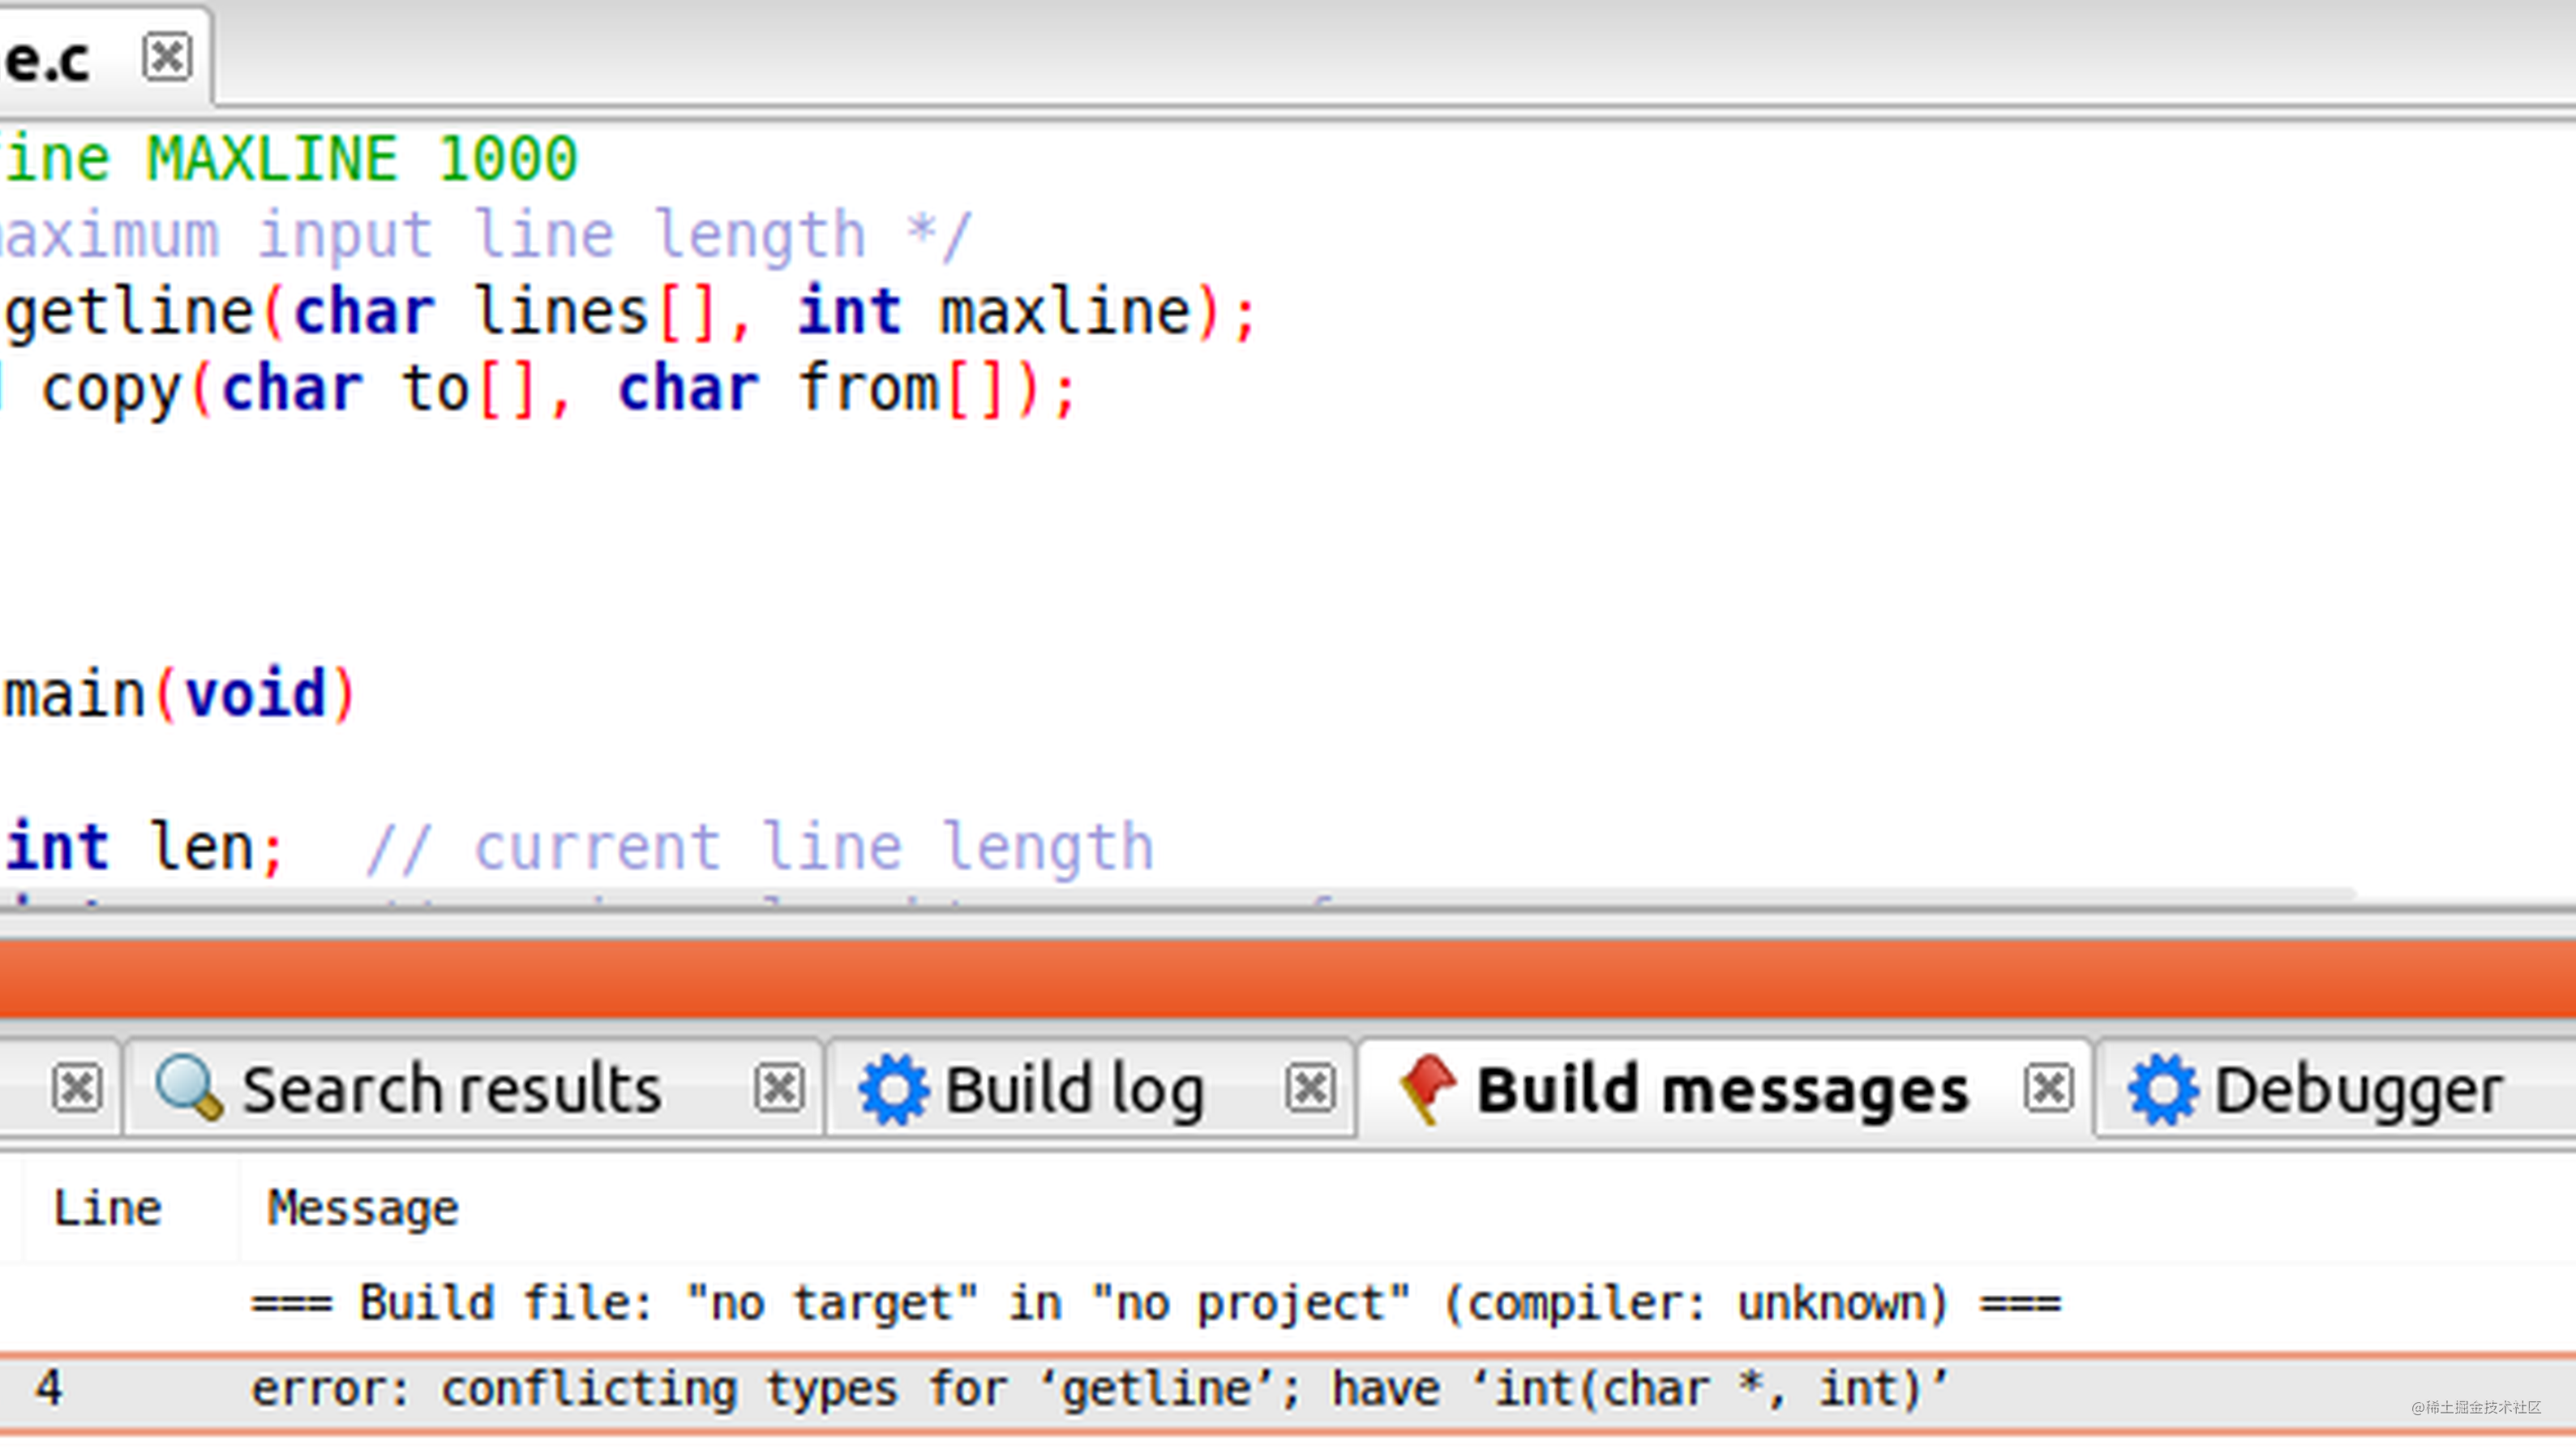Close the Build log tab
Screen dimensions: 2576x1450
click(1310, 1088)
